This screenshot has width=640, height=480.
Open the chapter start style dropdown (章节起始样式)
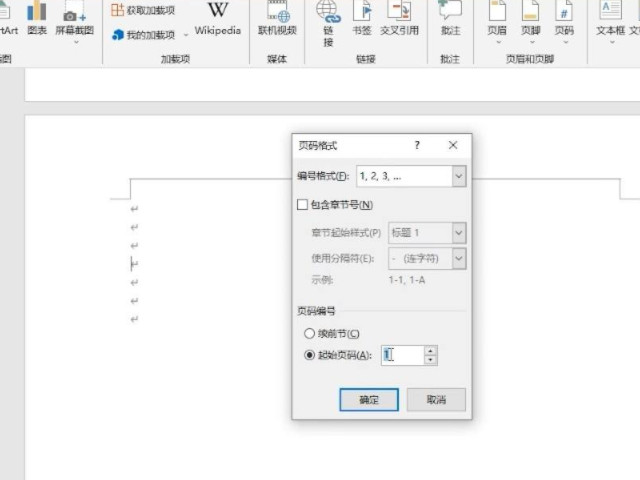(x=459, y=233)
